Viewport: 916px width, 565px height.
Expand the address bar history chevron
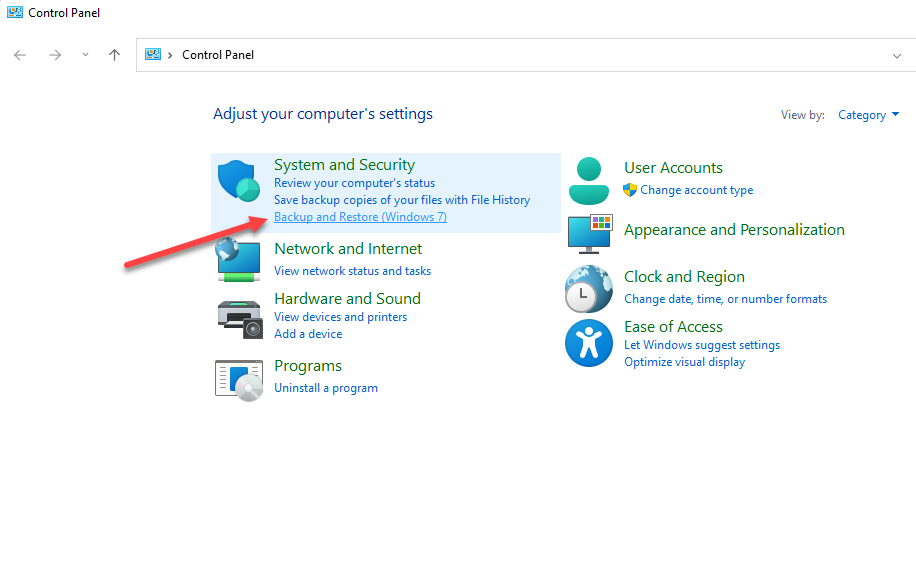(896, 55)
